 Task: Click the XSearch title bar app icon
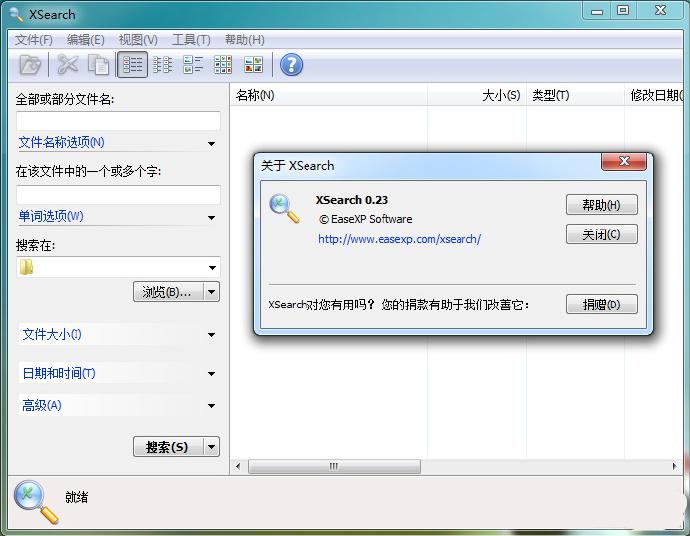pyautogui.click(x=16, y=14)
